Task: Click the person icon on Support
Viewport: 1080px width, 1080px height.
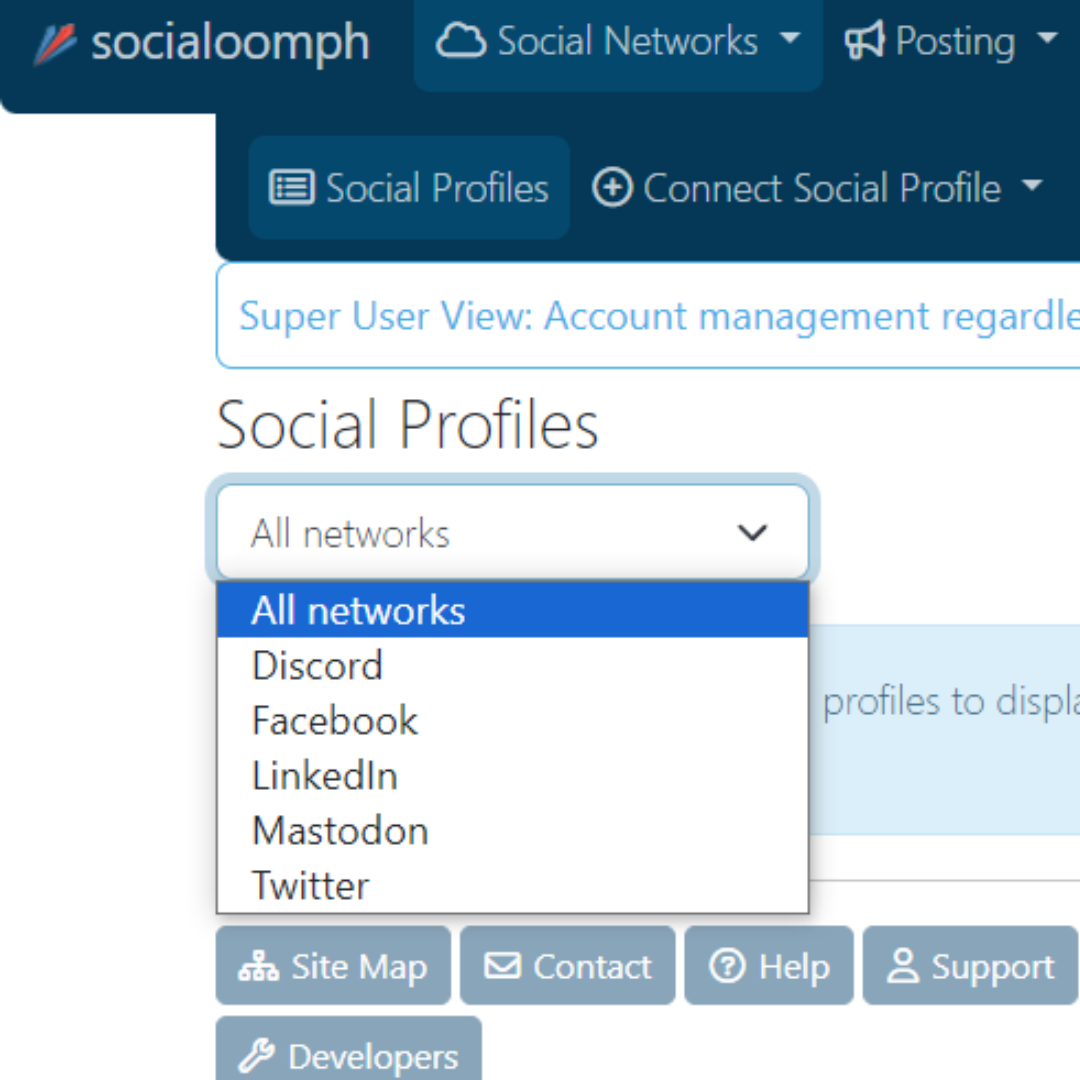Action: (x=902, y=965)
